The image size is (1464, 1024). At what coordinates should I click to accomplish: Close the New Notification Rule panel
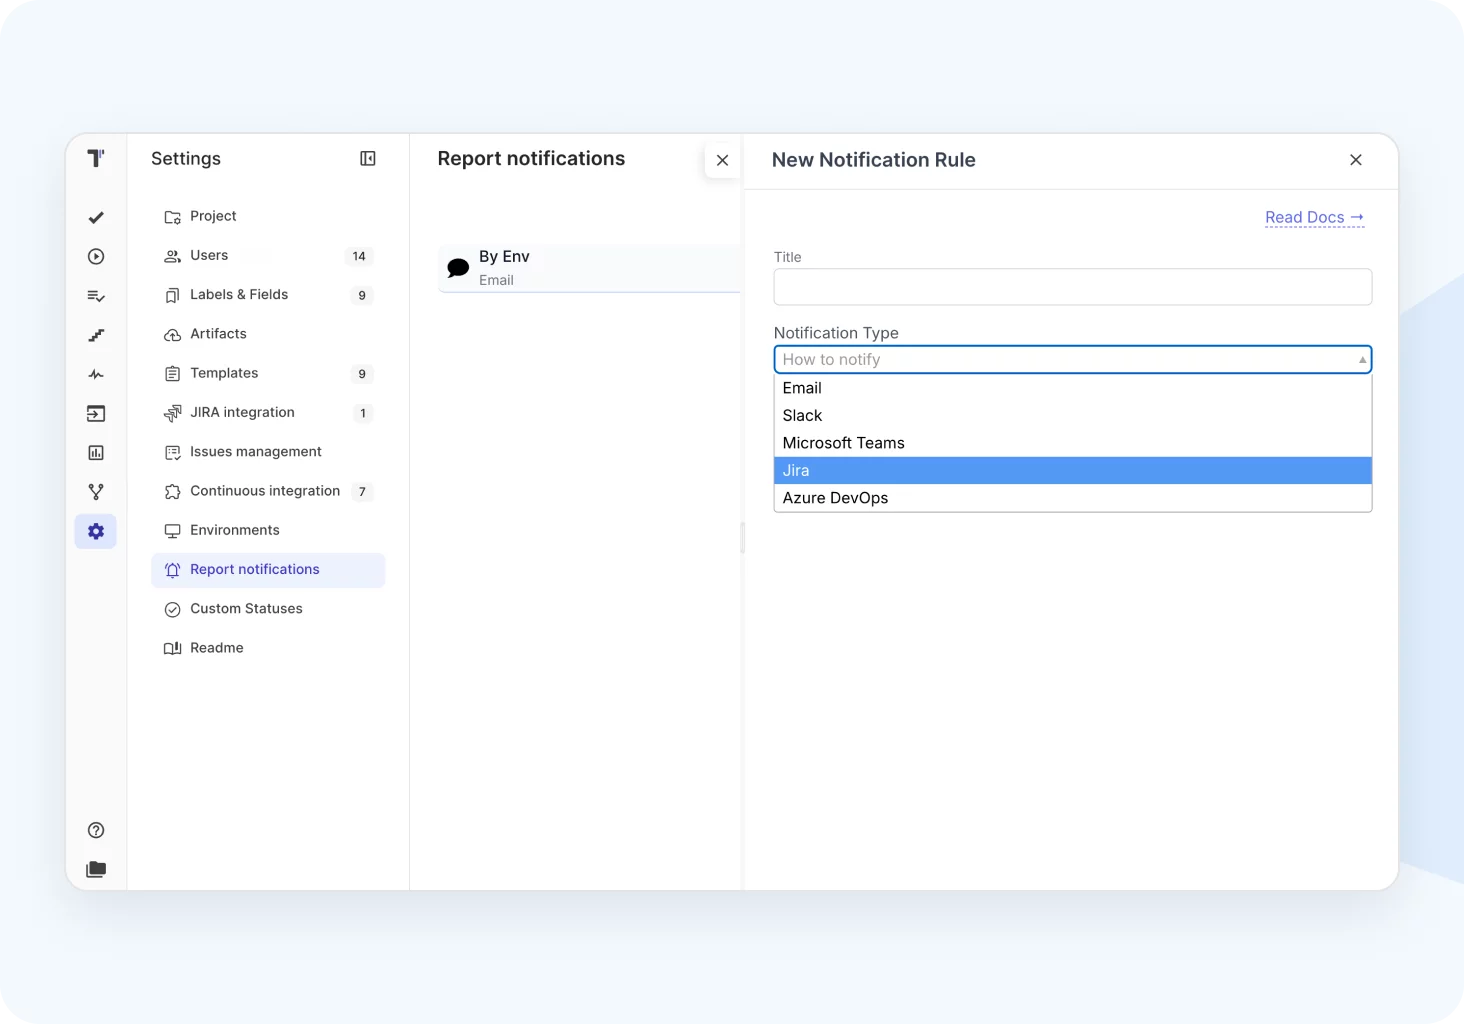[x=1356, y=160]
